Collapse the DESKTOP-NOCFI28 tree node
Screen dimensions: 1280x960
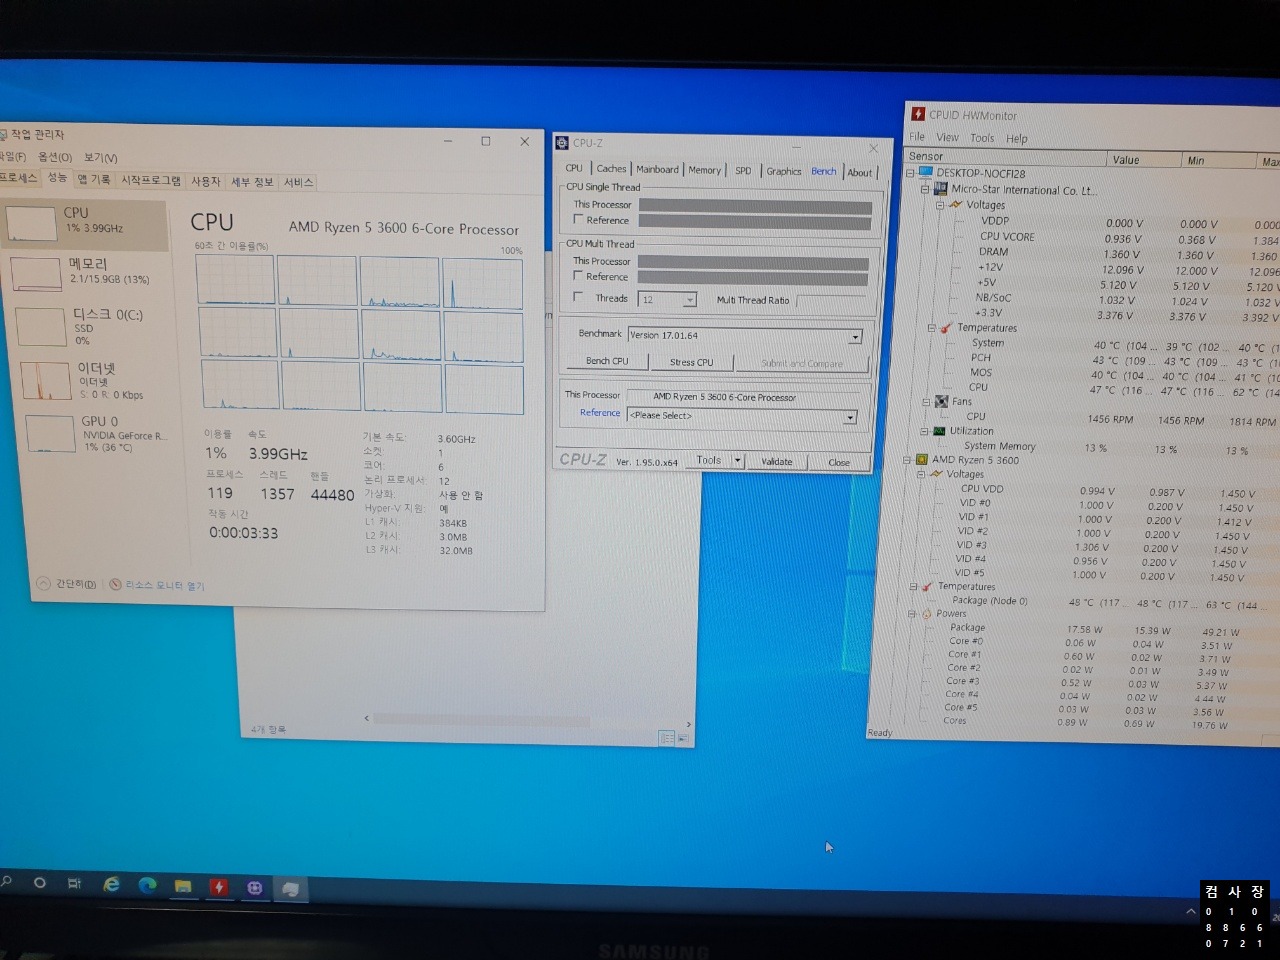909,173
